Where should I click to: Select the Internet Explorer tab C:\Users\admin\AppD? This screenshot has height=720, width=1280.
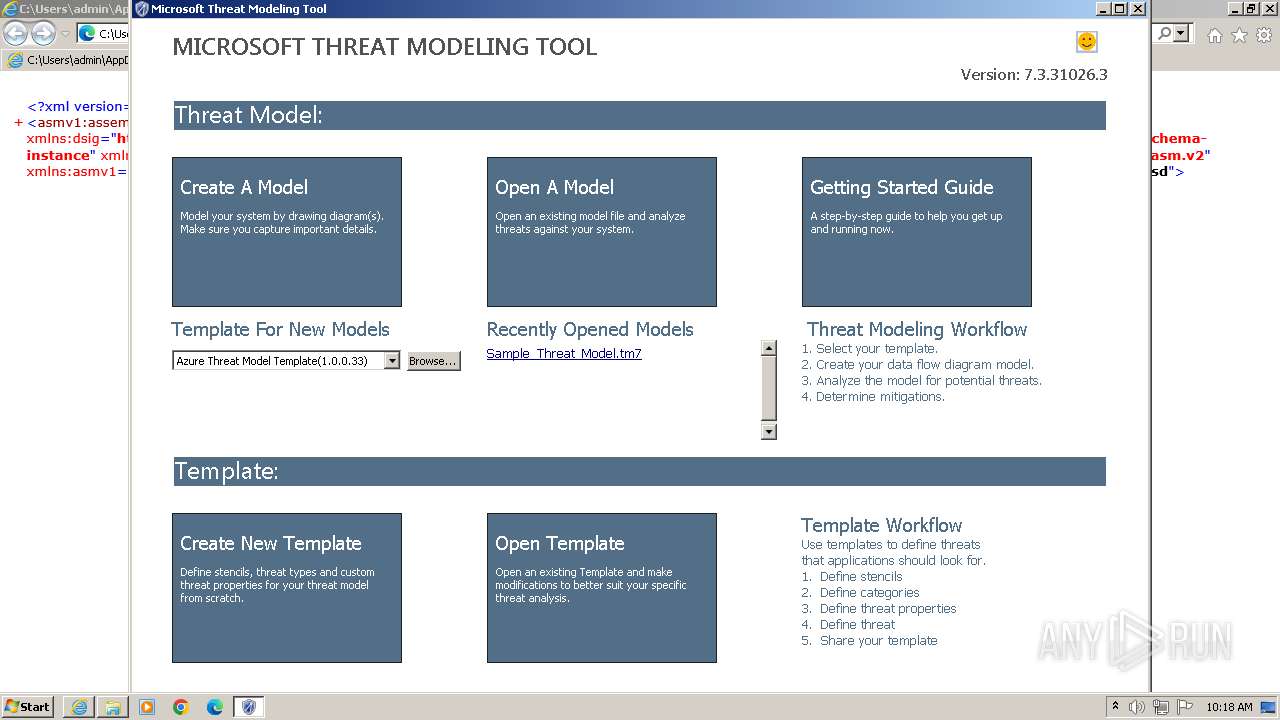point(68,60)
